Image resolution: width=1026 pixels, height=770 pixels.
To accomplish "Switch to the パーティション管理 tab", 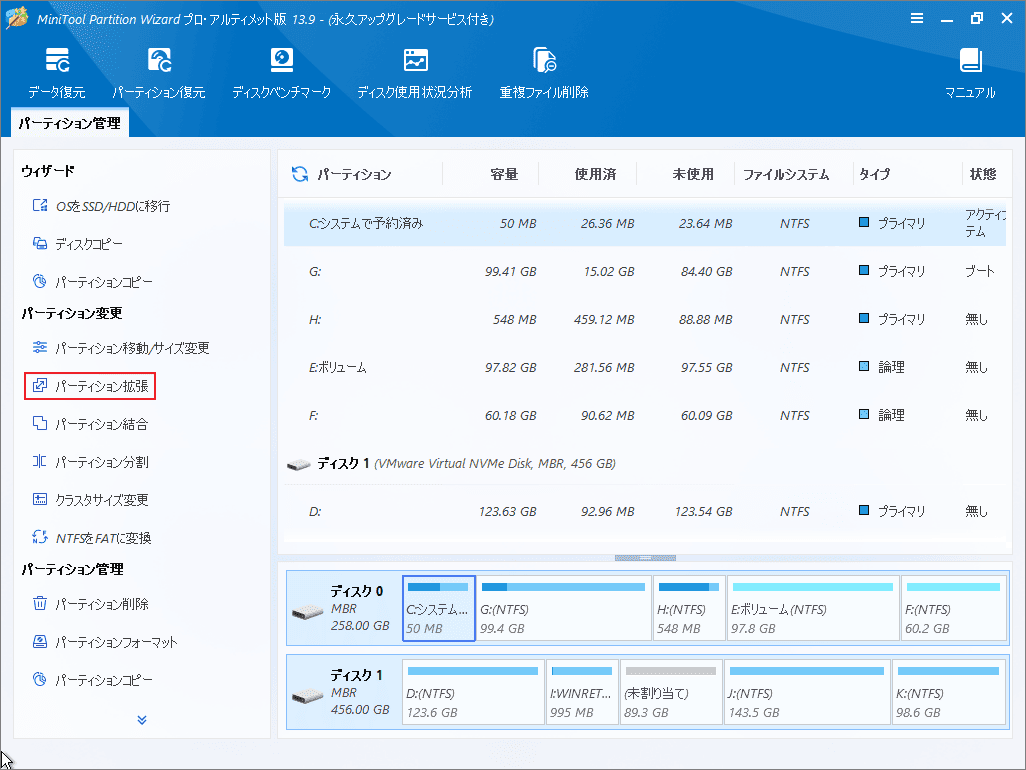I will tap(70, 123).
